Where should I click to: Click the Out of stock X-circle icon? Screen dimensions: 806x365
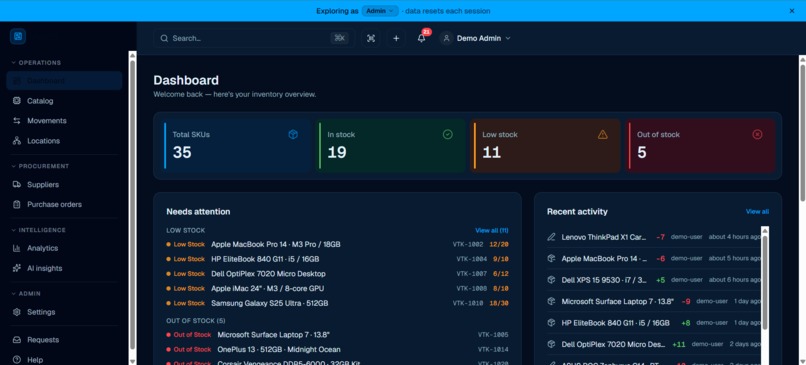click(x=757, y=135)
